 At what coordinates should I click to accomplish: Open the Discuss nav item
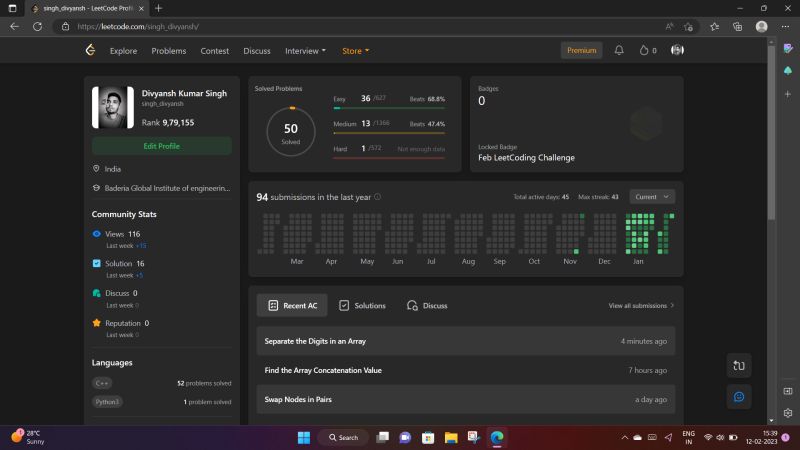point(257,51)
